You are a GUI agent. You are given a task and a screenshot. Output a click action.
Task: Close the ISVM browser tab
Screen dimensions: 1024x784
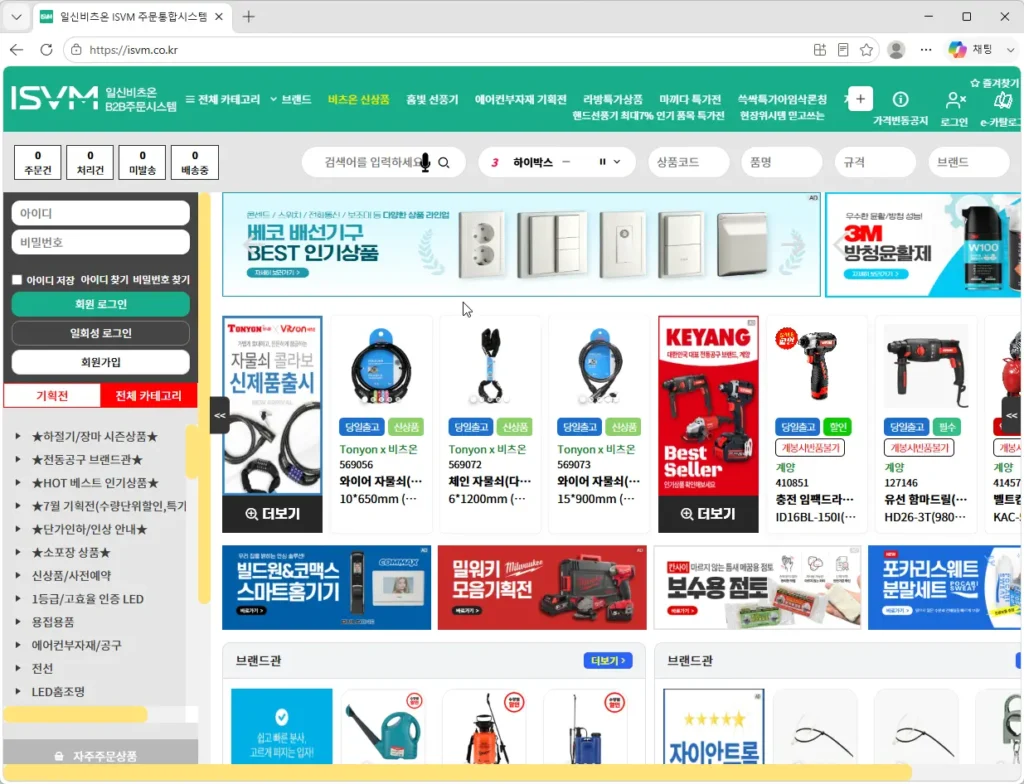[219, 16]
